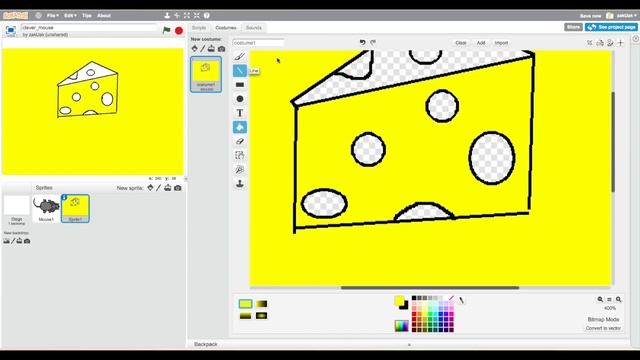This screenshot has width=640, height=360.
Task: Click Block help question mark icon
Action: click(x=207, y=16)
